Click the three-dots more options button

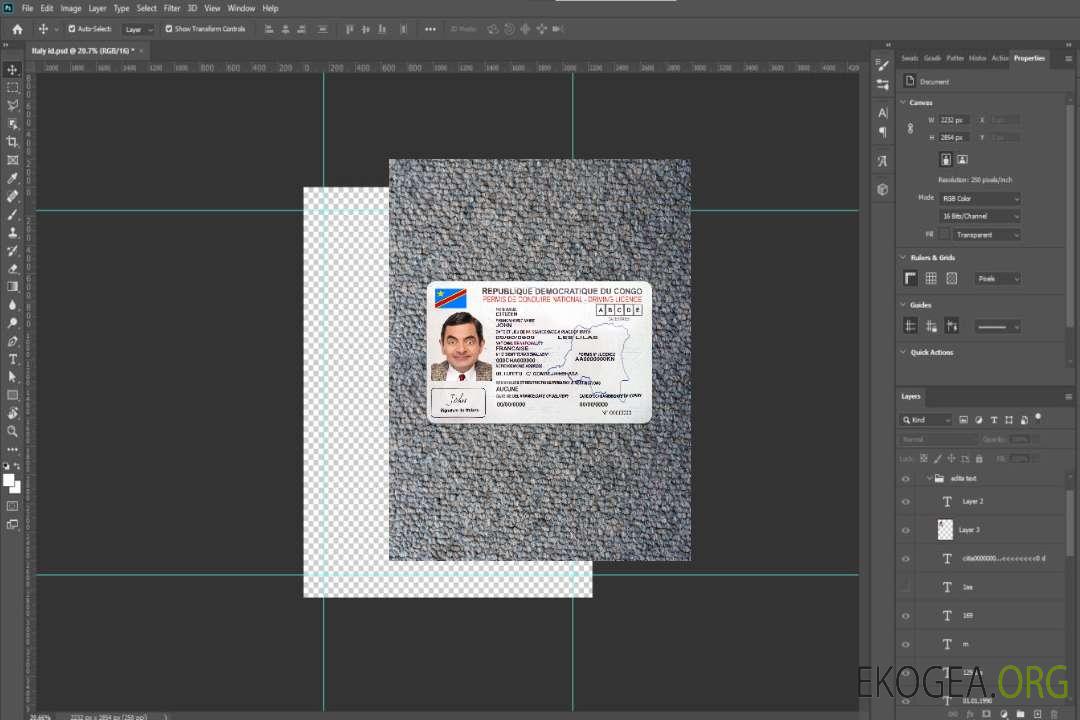[x=430, y=29]
